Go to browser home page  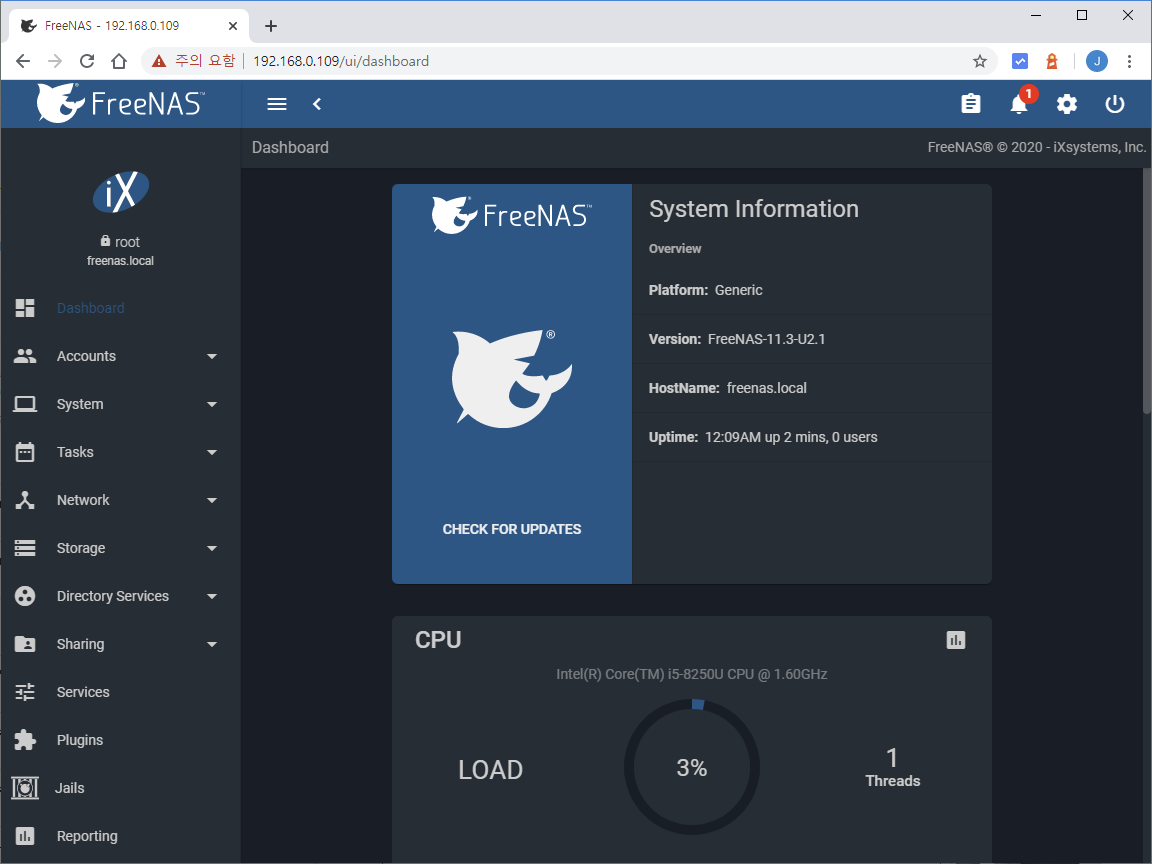click(118, 61)
